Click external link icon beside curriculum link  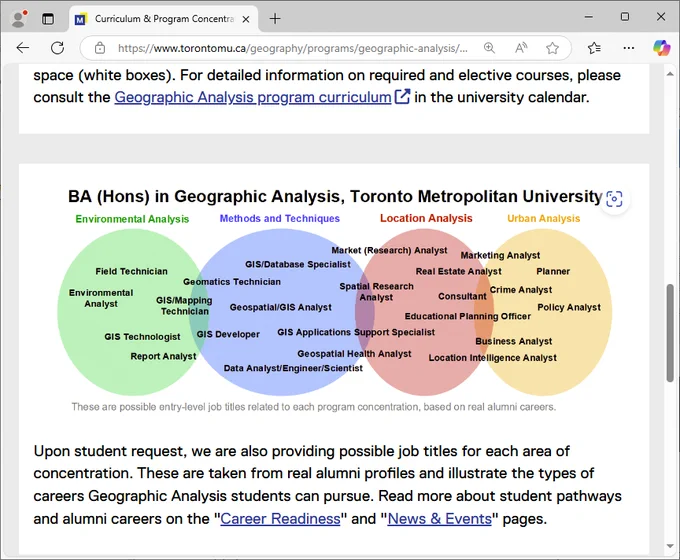coord(402,97)
